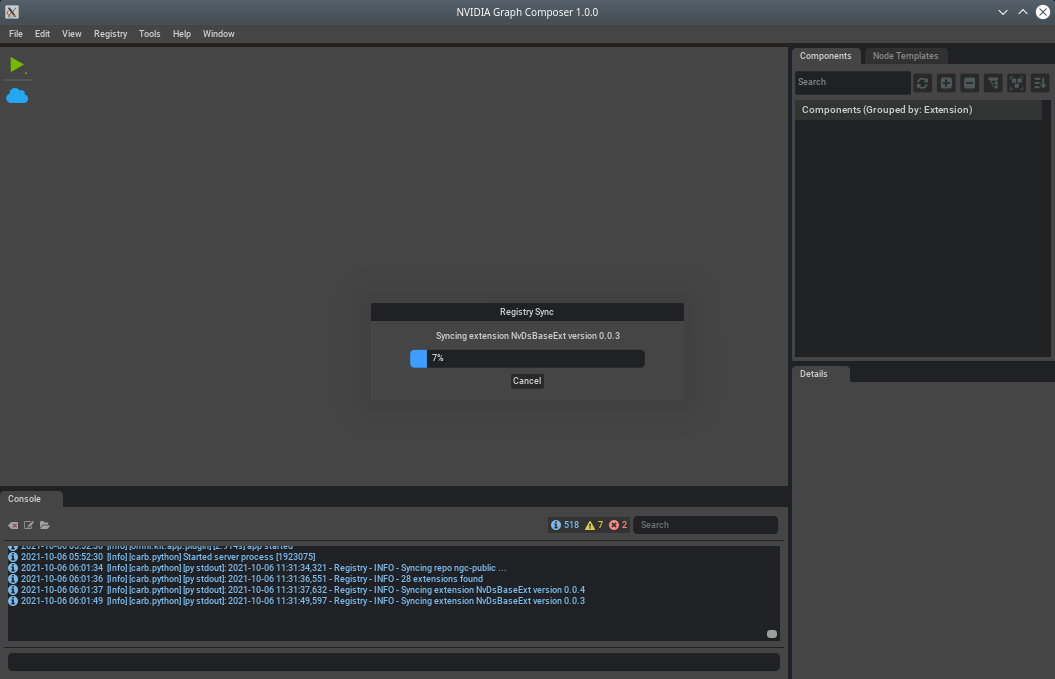Clear the console log

coord(14,525)
